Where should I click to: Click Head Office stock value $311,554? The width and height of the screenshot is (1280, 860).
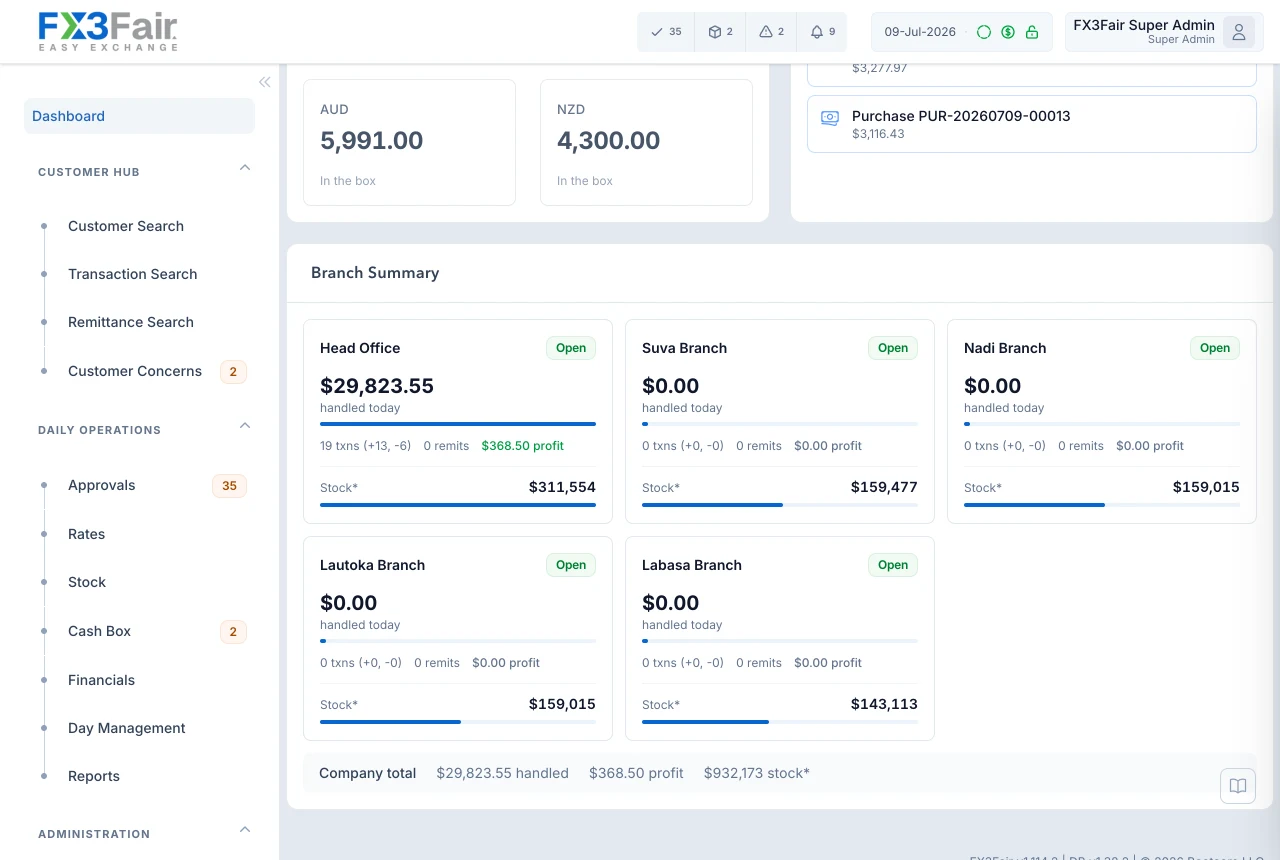tap(562, 487)
